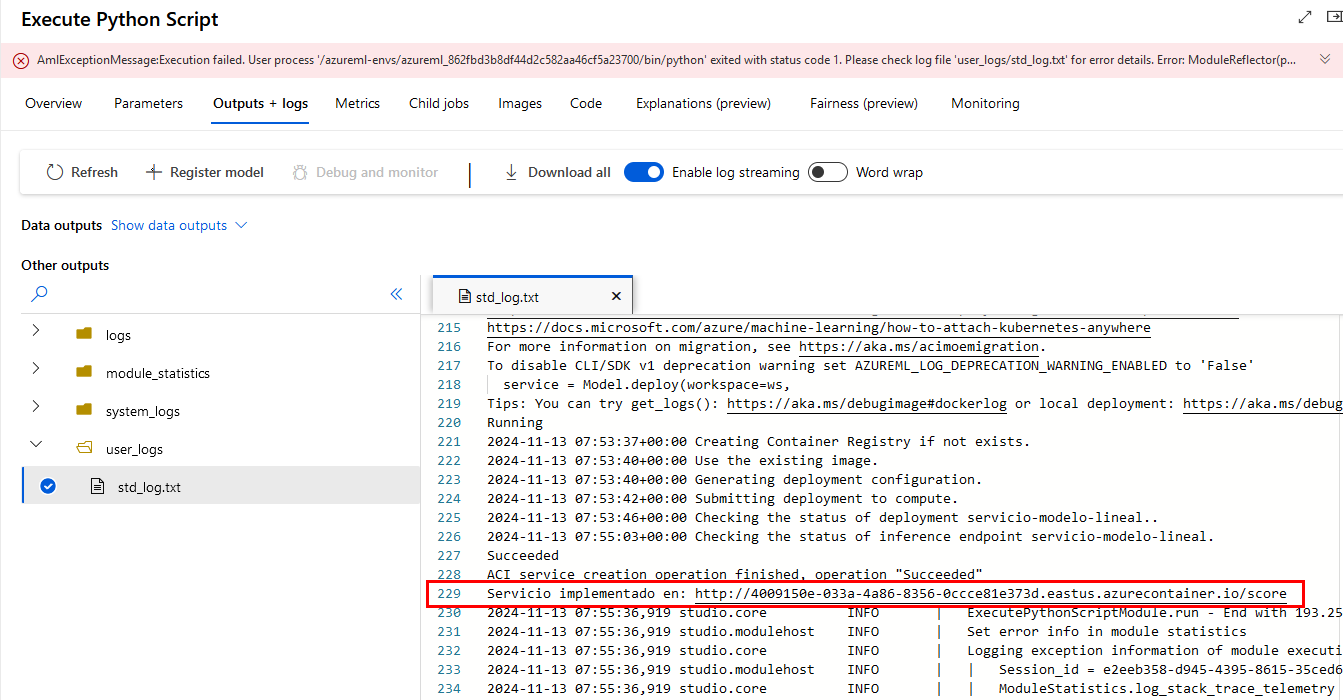Click the expand fullscreen arrow icon
Image resolution: width=1343 pixels, height=700 pixels.
1304,17
